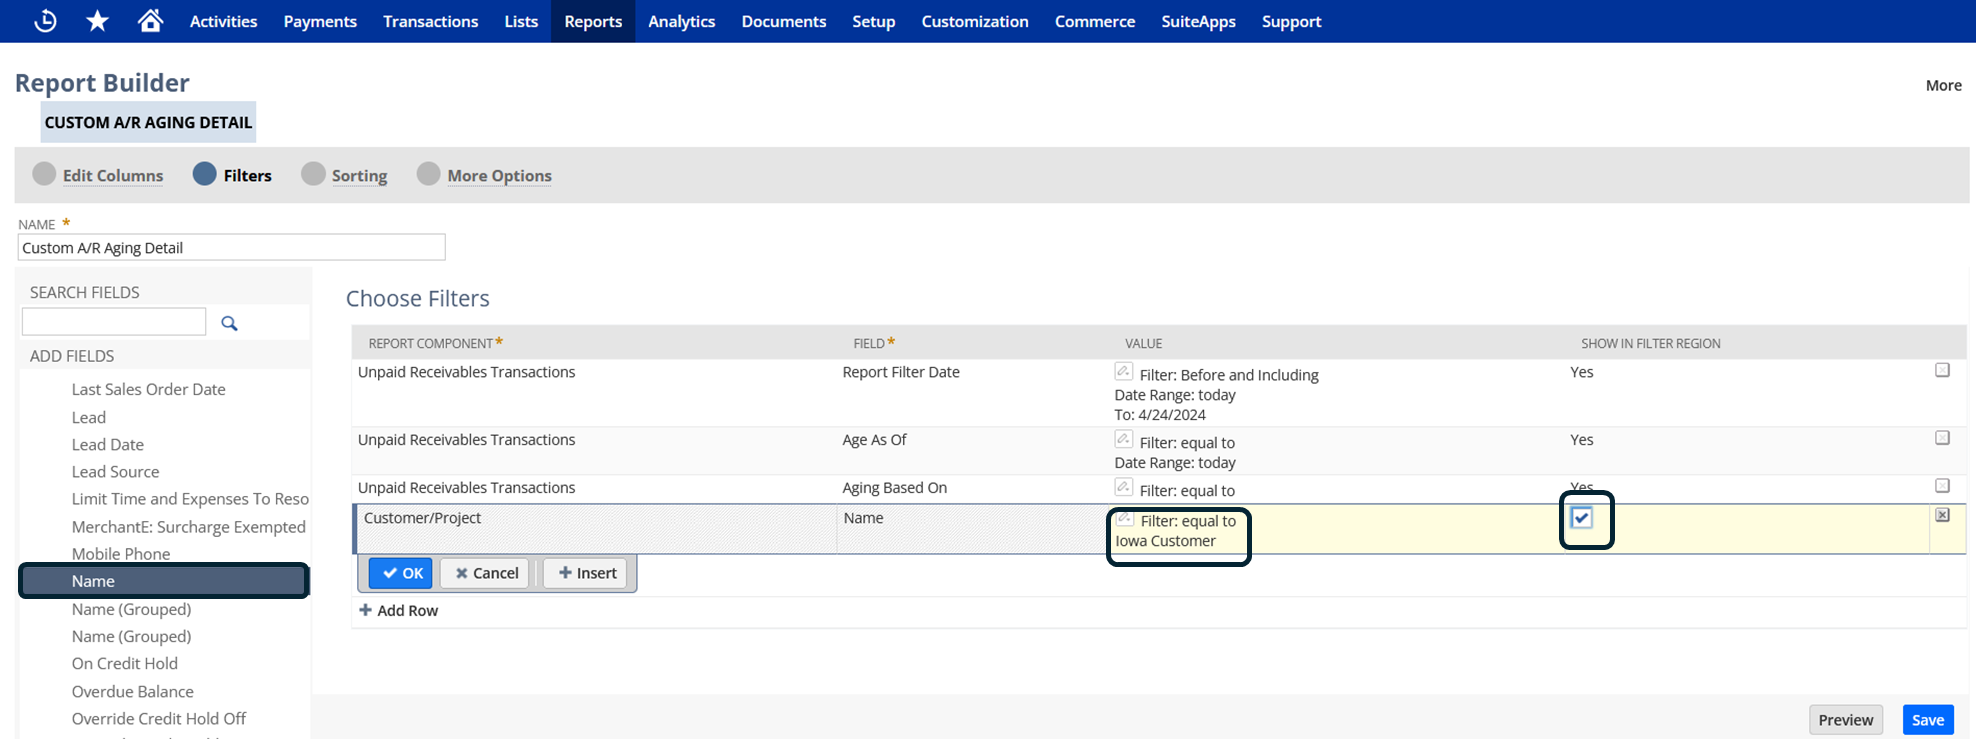Select the Lead field
The width and height of the screenshot is (1976, 739).
point(88,417)
